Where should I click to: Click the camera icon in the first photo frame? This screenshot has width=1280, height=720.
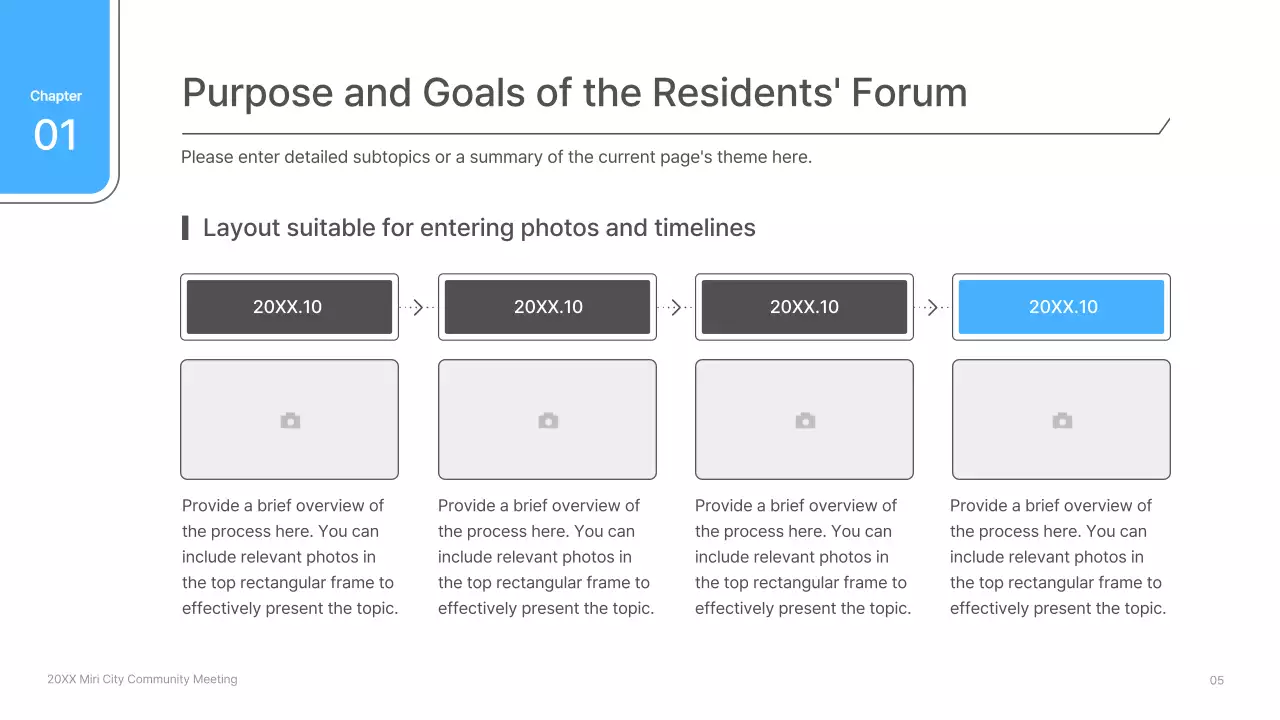290,421
